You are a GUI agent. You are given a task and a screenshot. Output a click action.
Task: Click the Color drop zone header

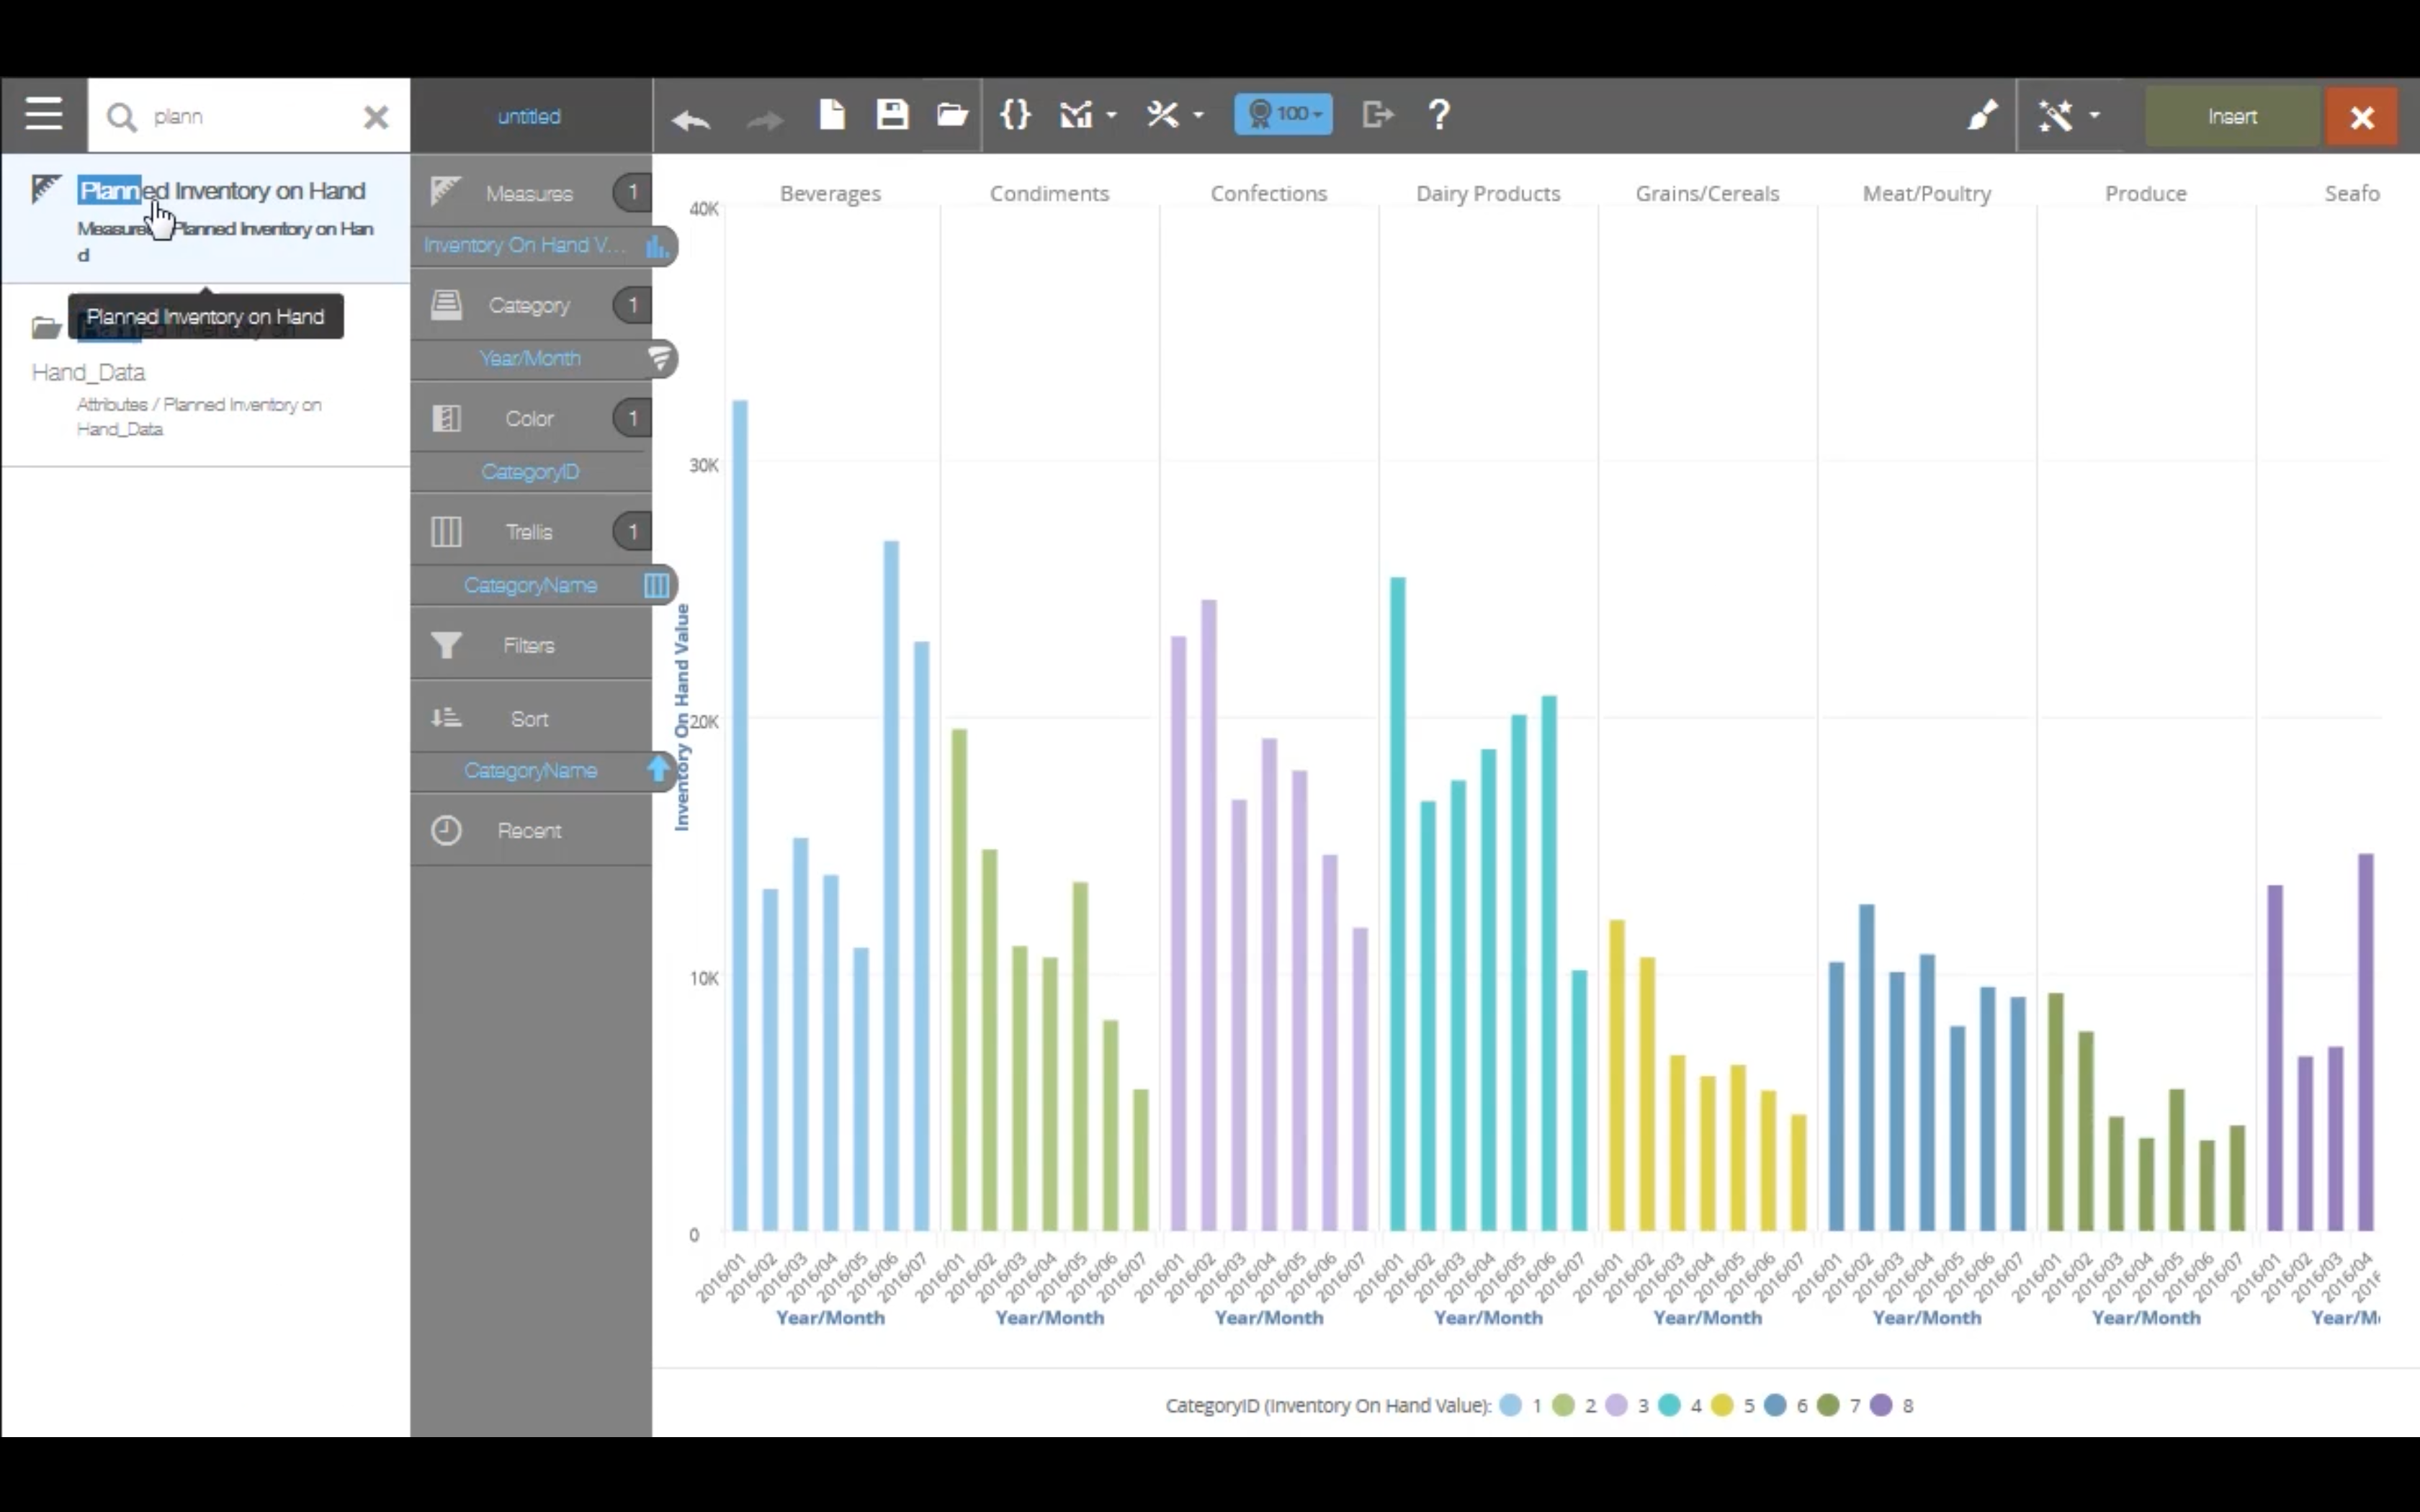529,418
